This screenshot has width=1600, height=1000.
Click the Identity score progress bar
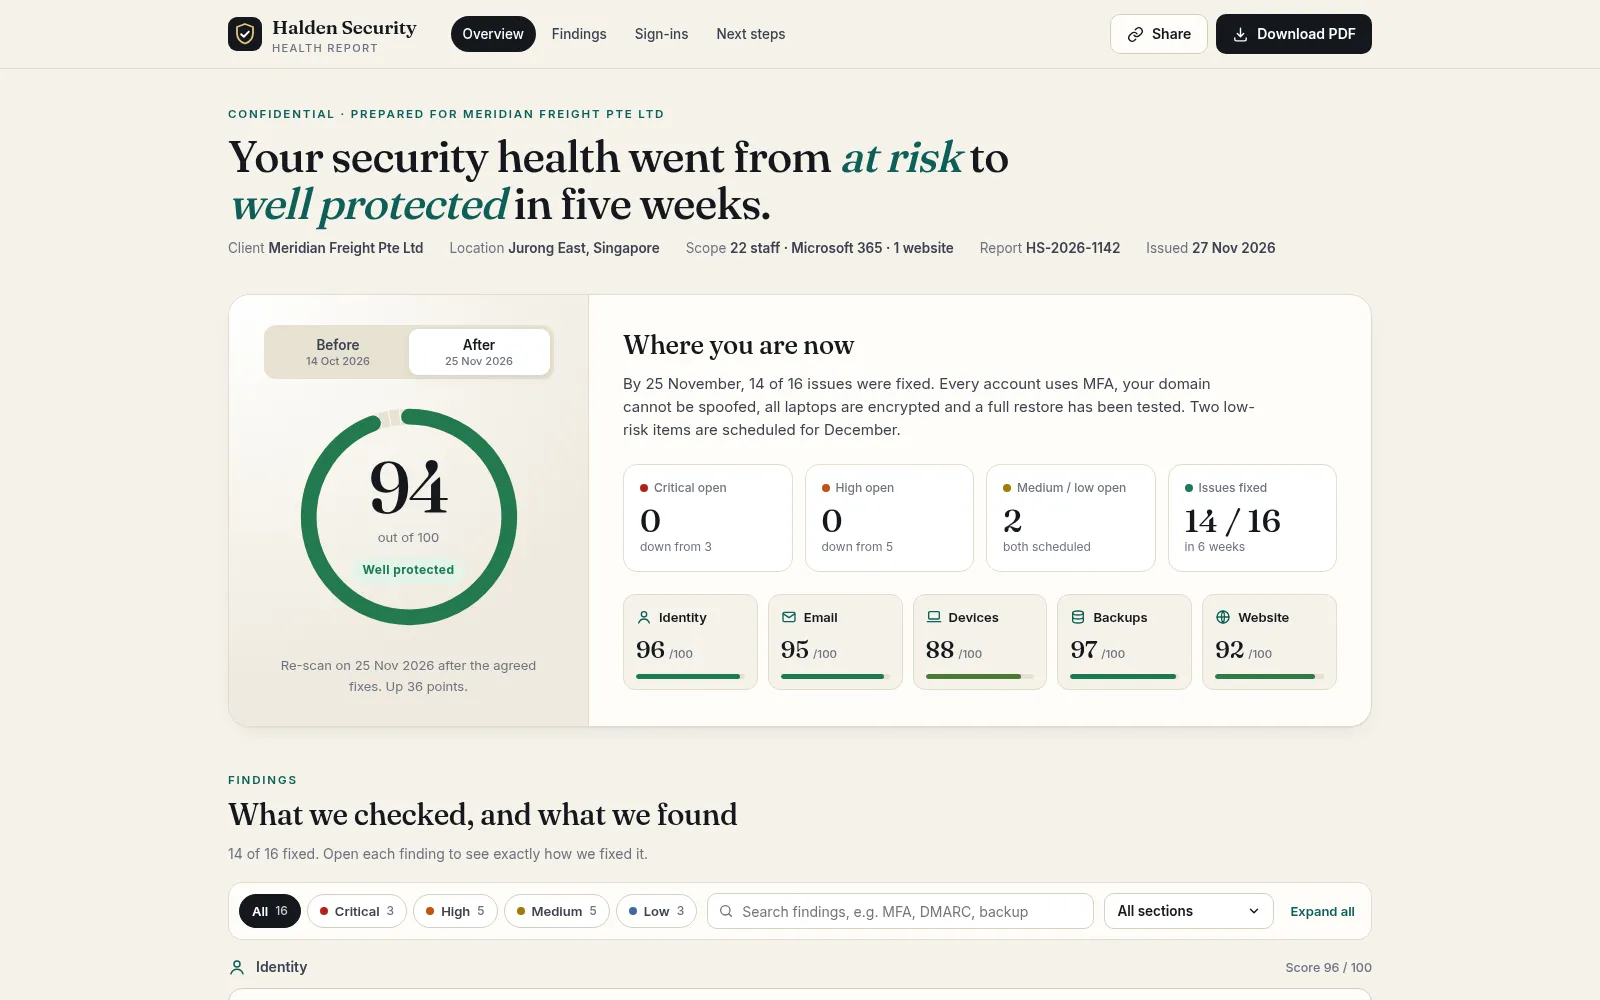(690, 677)
